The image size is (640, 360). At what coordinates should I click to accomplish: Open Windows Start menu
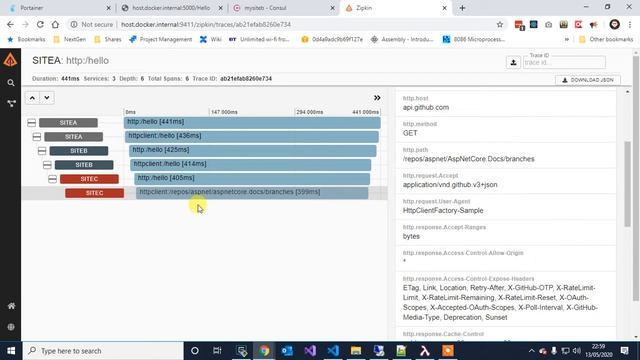(11, 351)
